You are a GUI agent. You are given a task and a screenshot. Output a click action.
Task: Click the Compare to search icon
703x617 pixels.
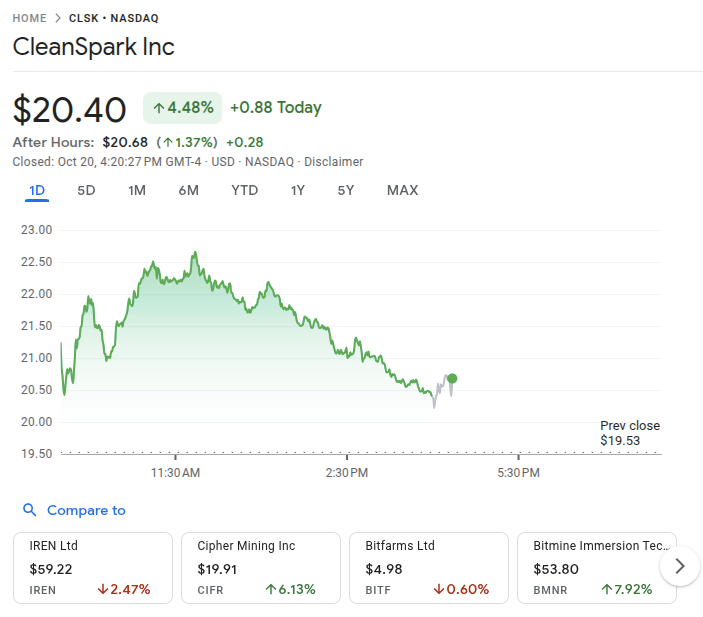click(29, 510)
